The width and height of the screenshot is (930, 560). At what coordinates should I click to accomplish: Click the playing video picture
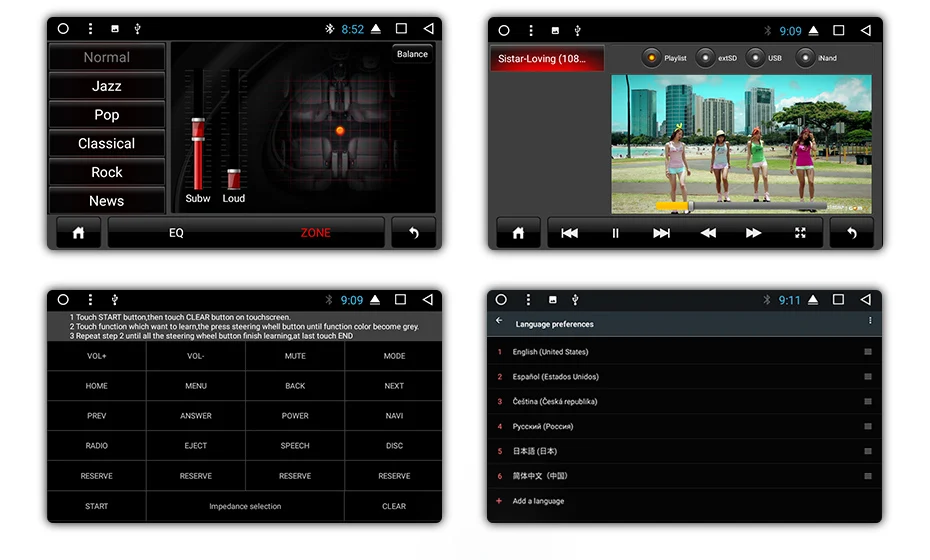741,144
